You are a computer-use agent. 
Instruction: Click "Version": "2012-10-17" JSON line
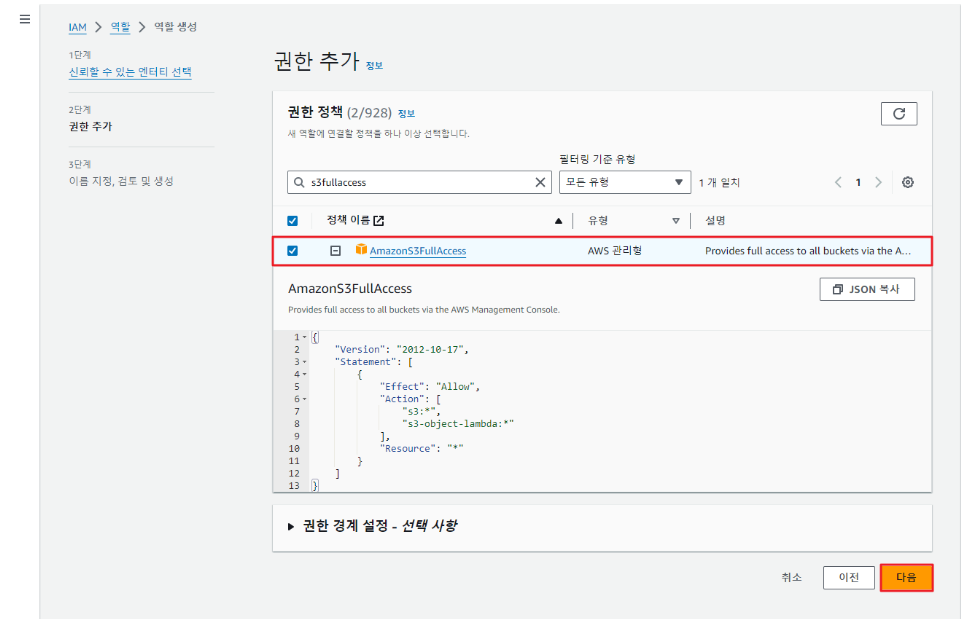pyautogui.click(x=401, y=349)
